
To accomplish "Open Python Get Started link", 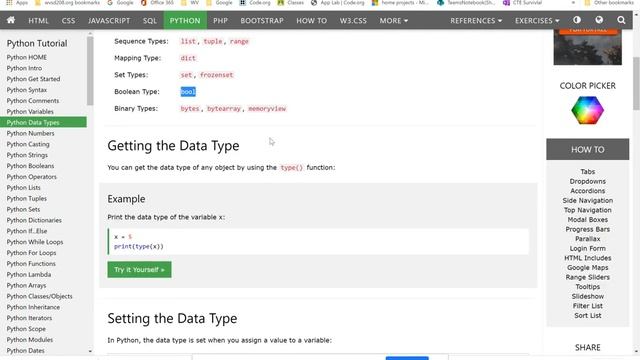I will tap(33, 79).
